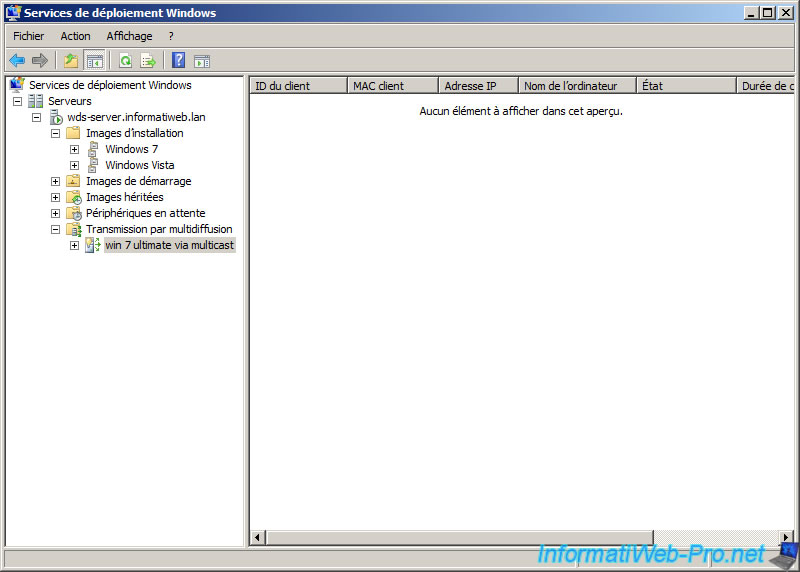800x572 pixels.
Task: Sort by the État column
Action: (687, 86)
